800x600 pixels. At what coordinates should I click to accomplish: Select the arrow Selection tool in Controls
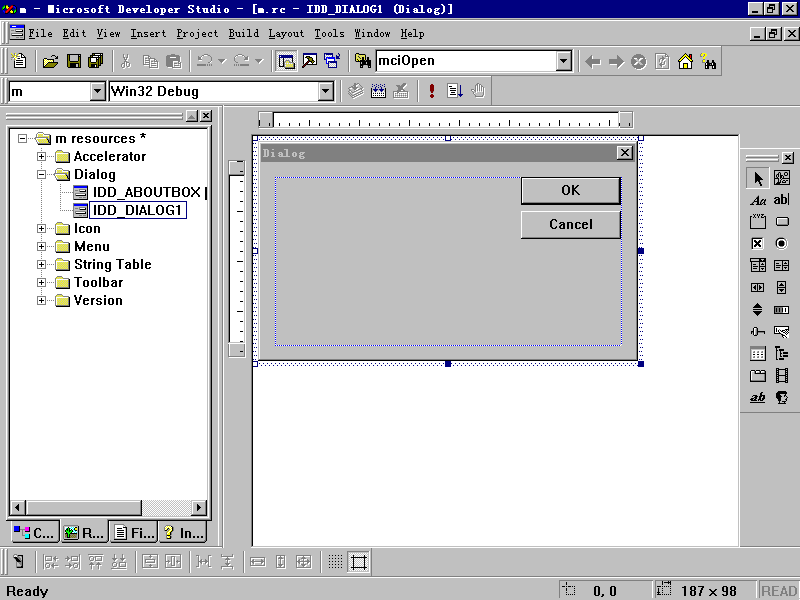[758, 179]
